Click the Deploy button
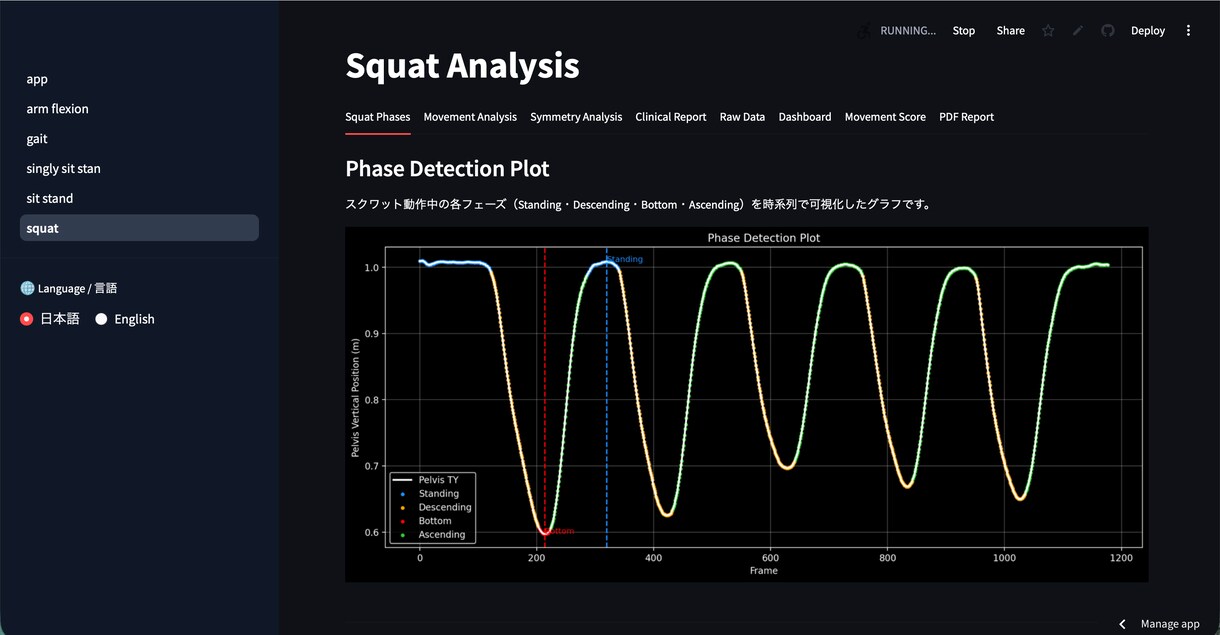The image size is (1220, 635). tap(1148, 31)
